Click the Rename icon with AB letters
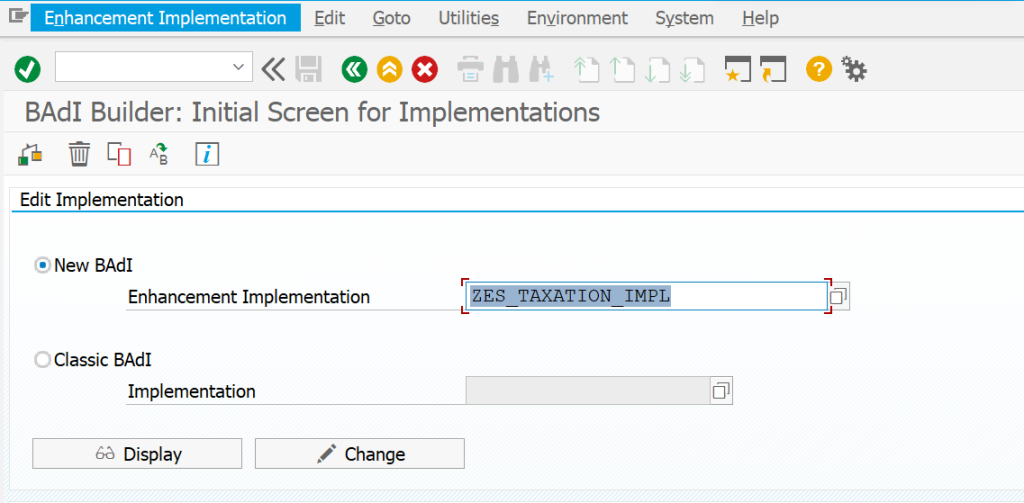This screenshot has height=503, width=1024. click(159, 154)
